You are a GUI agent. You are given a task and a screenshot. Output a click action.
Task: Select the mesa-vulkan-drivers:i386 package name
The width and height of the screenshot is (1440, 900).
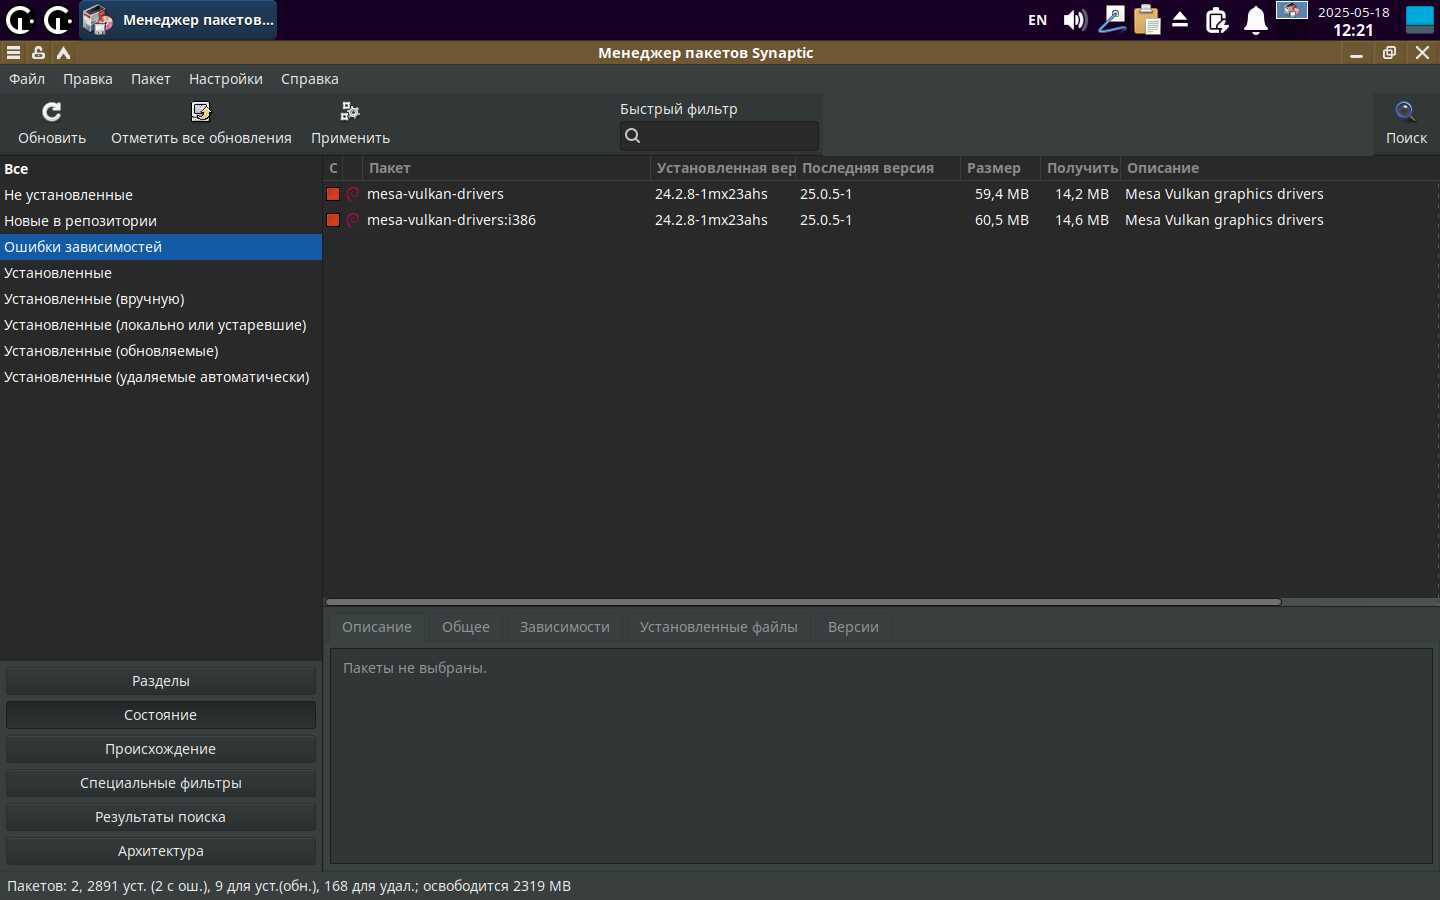click(451, 220)
